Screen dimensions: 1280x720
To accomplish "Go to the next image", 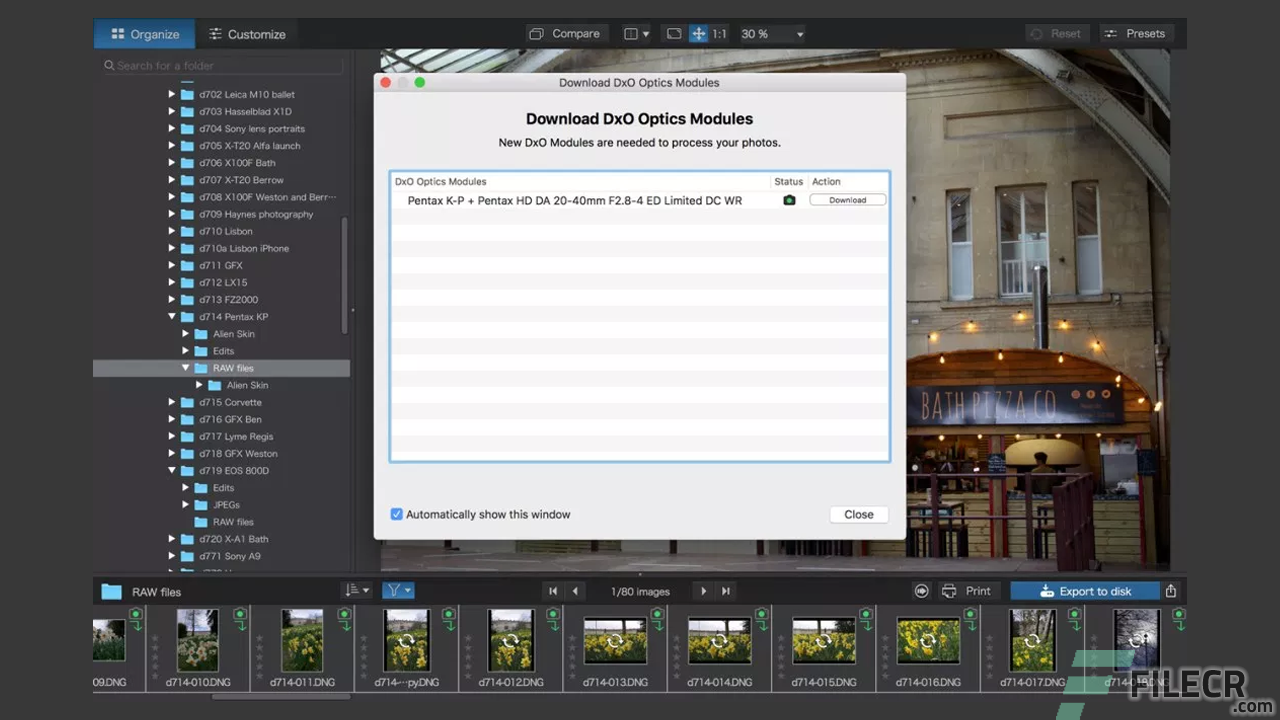I will tap(704, 591).
